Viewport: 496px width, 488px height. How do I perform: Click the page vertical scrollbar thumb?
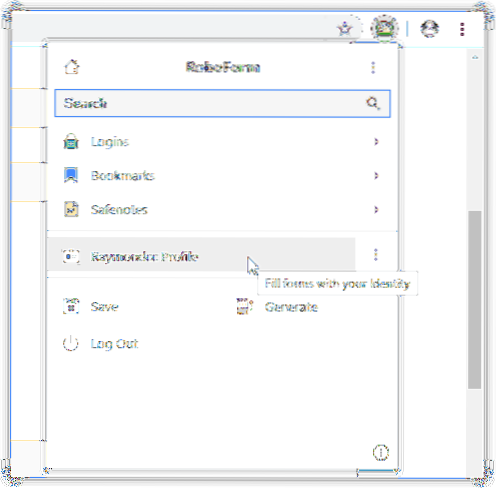click(x=474, y=300)
